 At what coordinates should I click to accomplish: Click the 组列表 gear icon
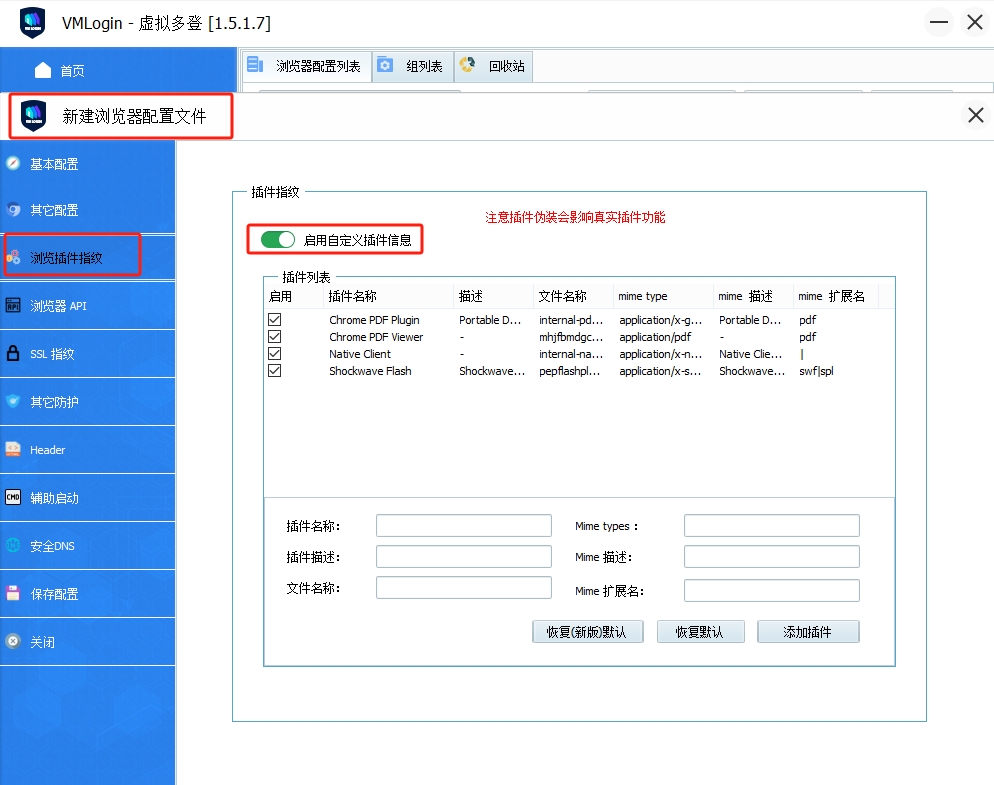pyautogui.click(x=385, y=65)
